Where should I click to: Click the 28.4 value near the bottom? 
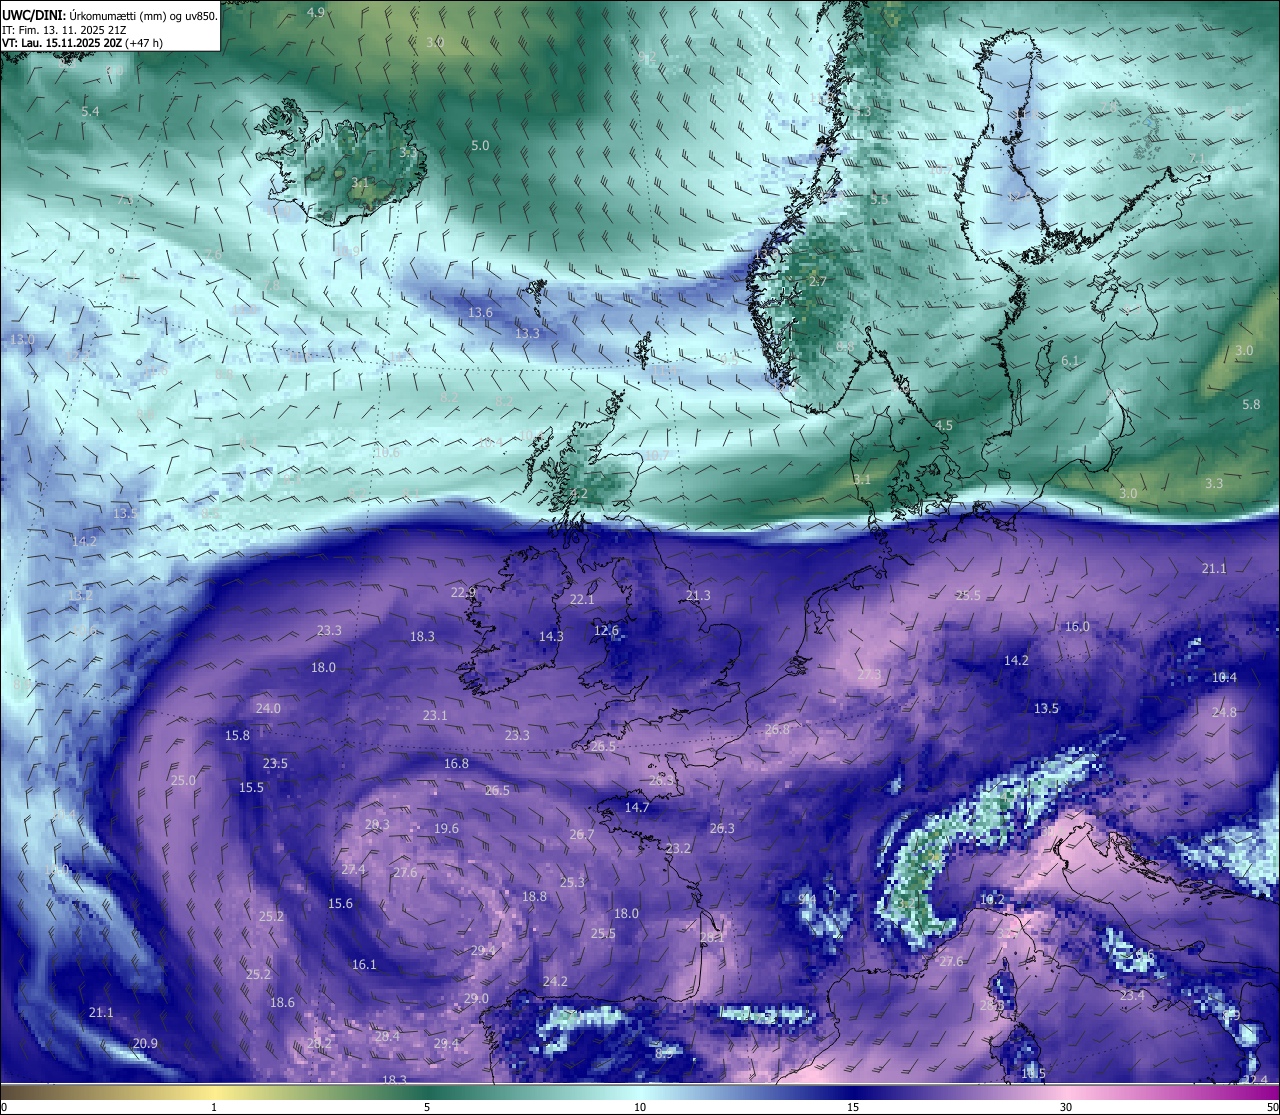pyautogui.click(x=387, y=1036)
